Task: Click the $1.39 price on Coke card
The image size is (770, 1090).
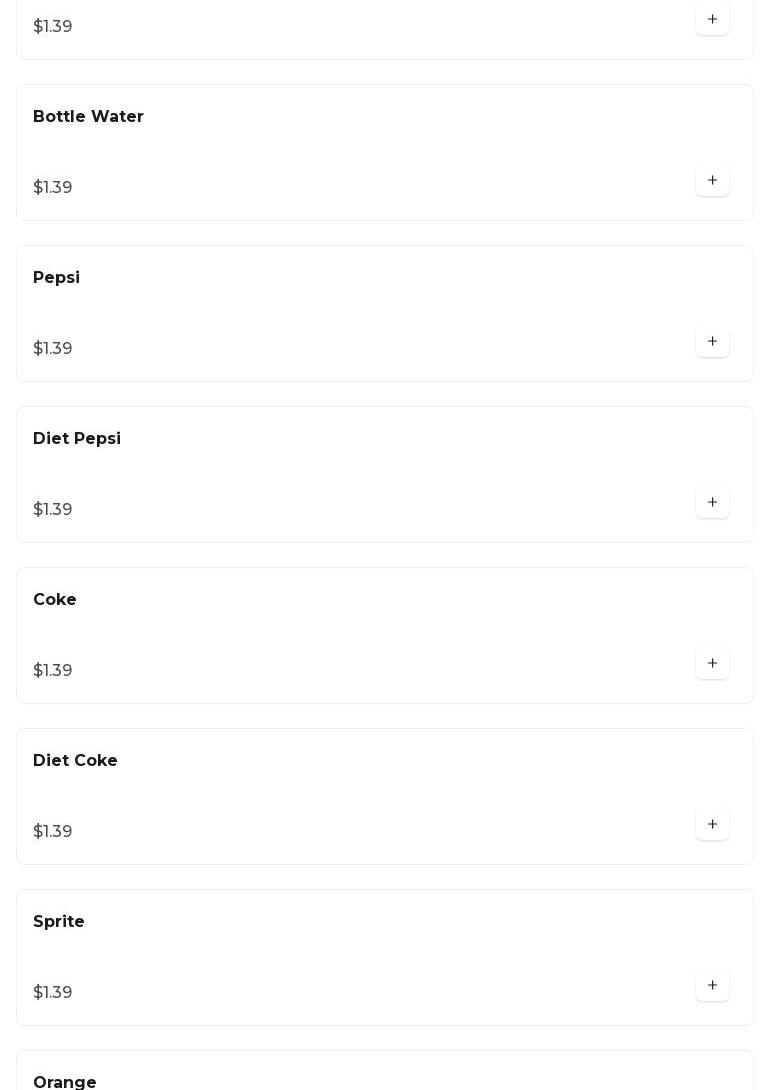Action: tap(53, 670)
